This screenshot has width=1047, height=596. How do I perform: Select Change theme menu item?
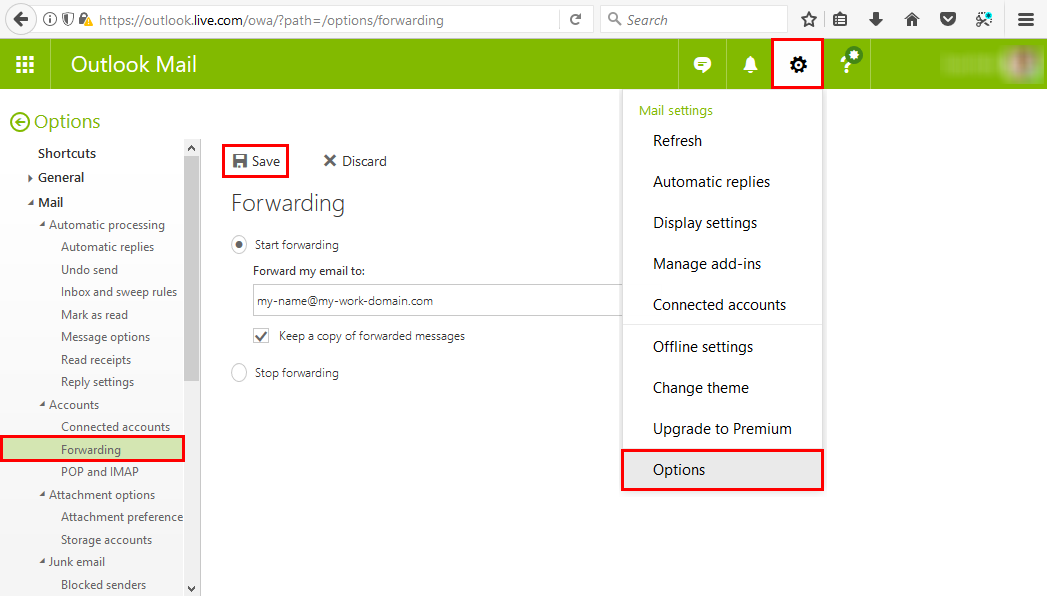[x=700, y=388]
